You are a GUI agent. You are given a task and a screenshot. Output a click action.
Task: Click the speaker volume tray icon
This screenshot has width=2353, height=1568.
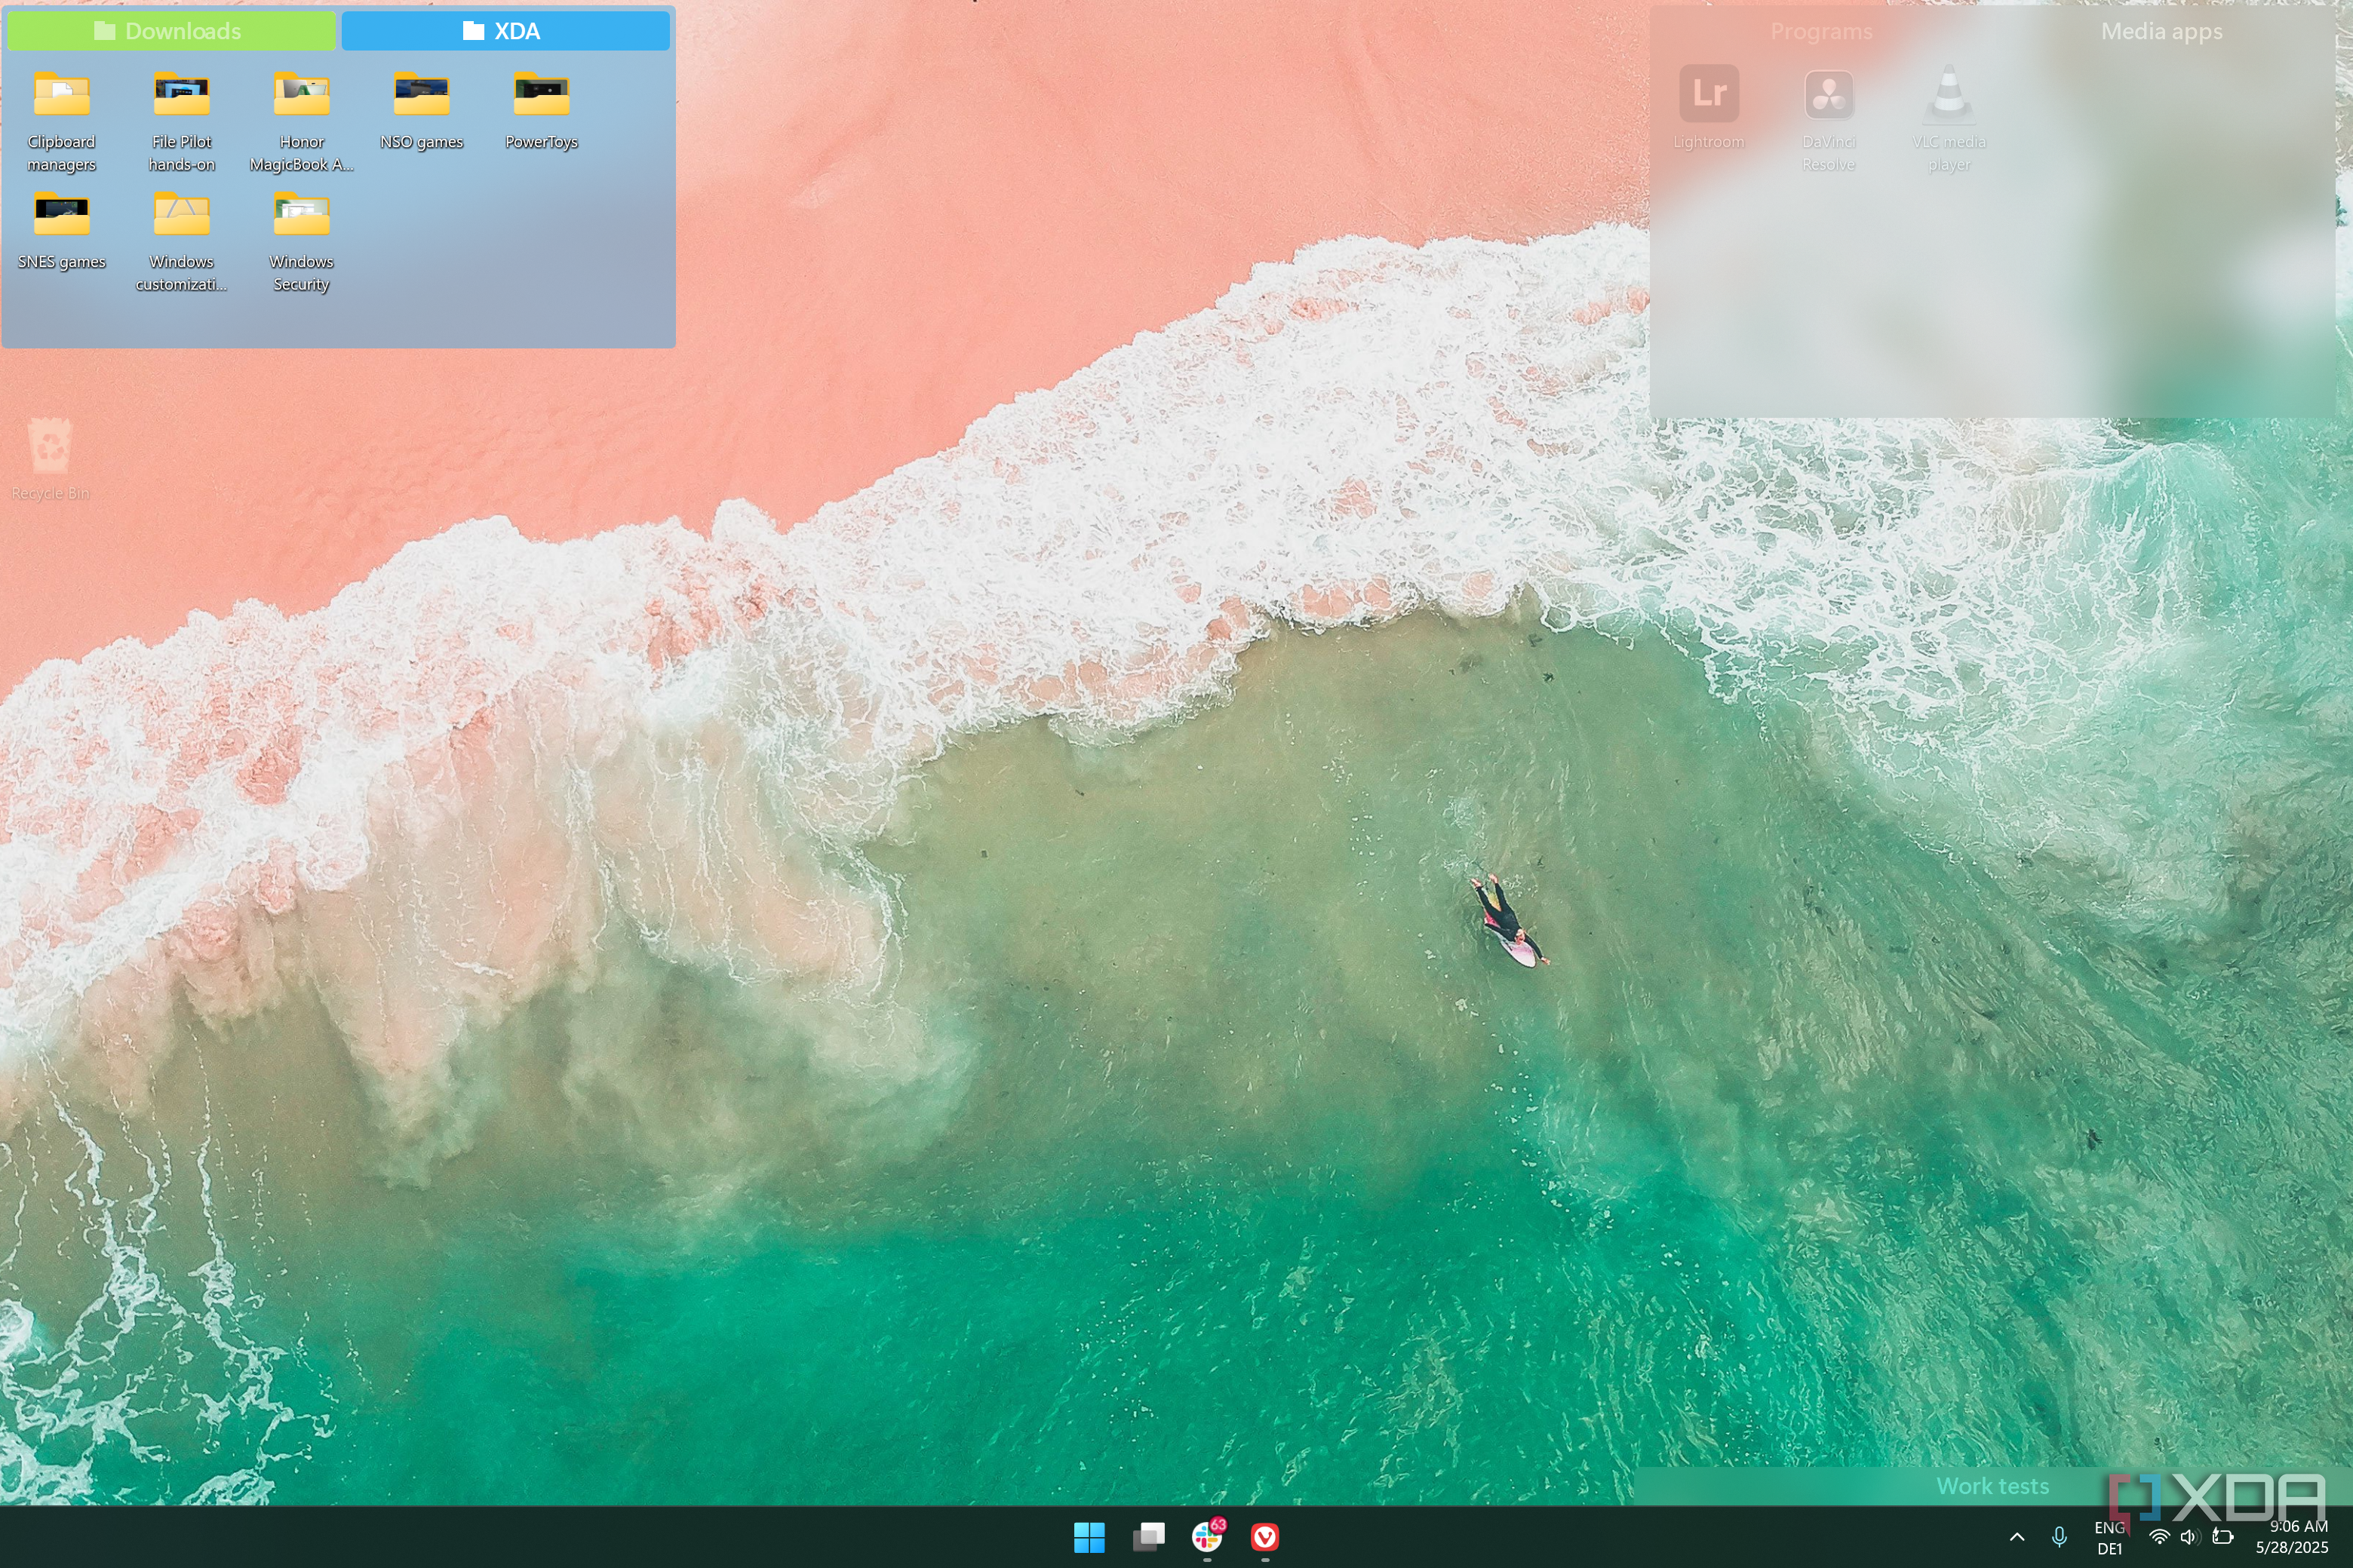[2189, 1537]
